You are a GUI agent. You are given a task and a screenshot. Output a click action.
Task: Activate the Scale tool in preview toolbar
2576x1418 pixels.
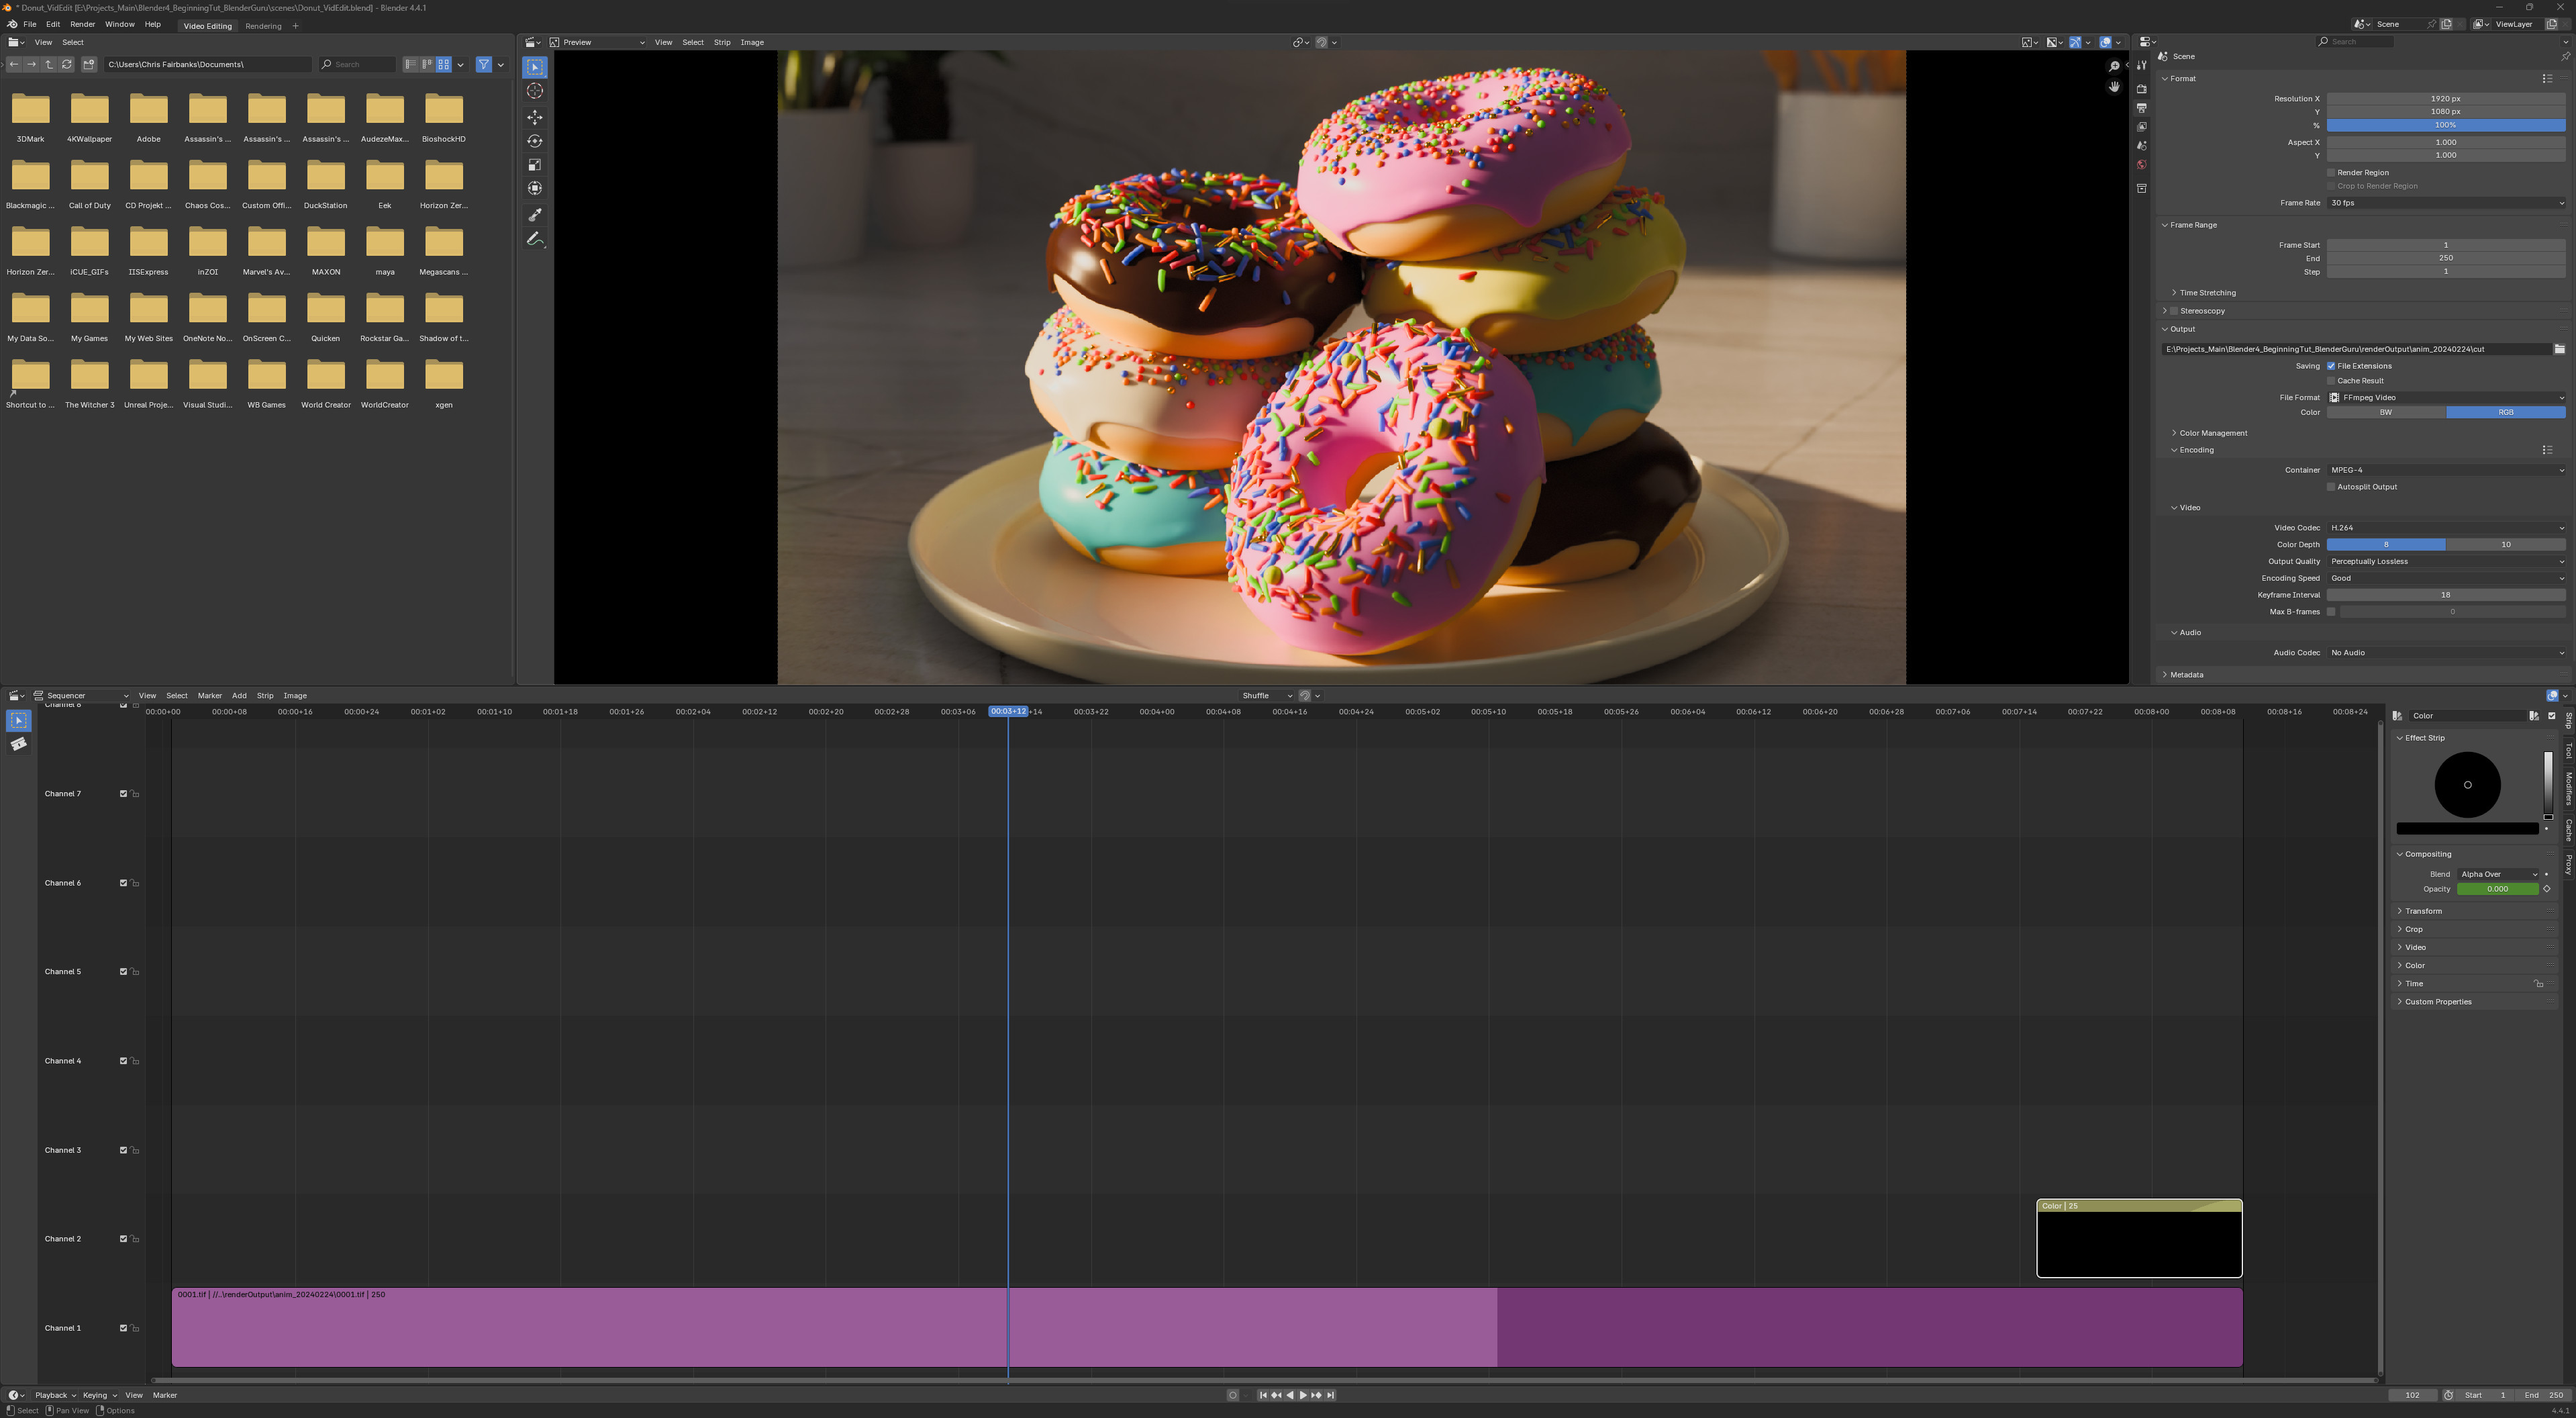(535, 165)
